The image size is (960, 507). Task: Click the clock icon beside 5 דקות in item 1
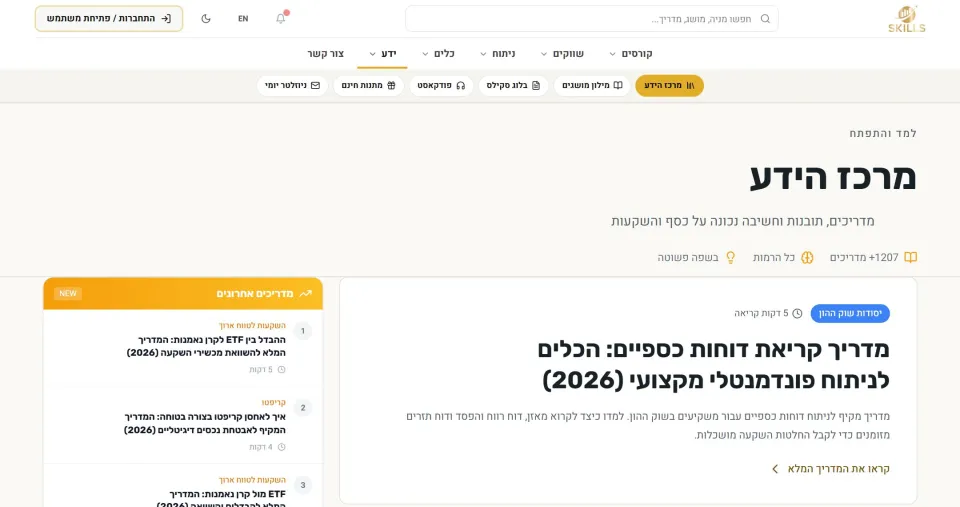282,370
